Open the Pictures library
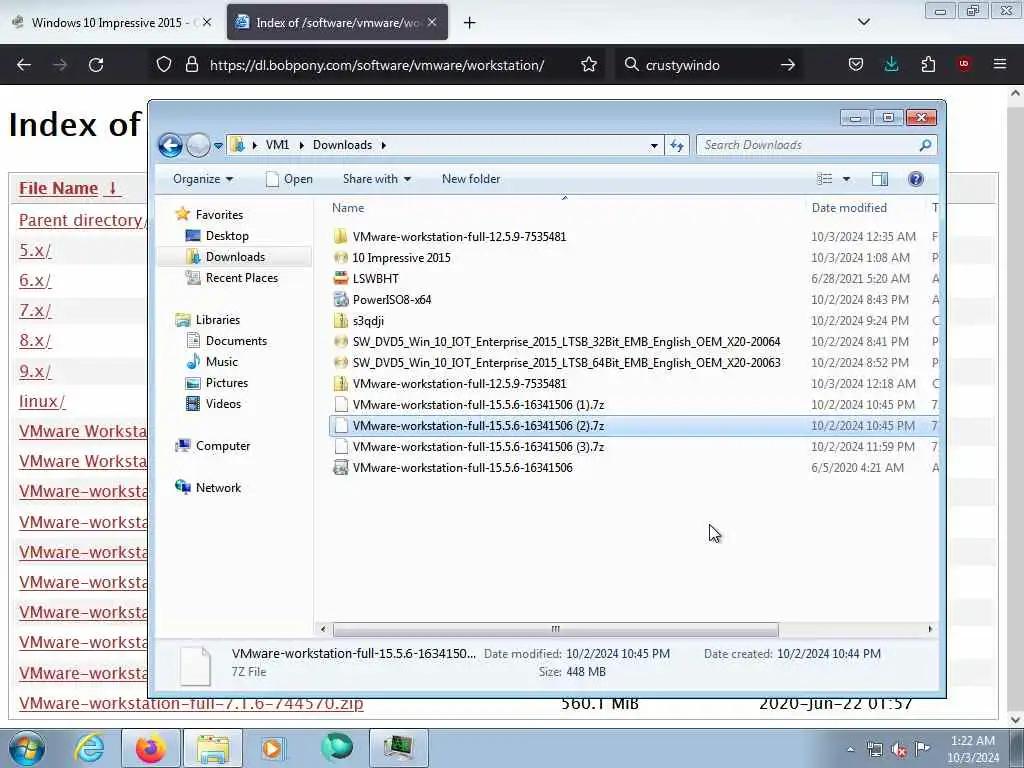The width and height of the screenshot is (1024, 768). (x=217, y=383)
